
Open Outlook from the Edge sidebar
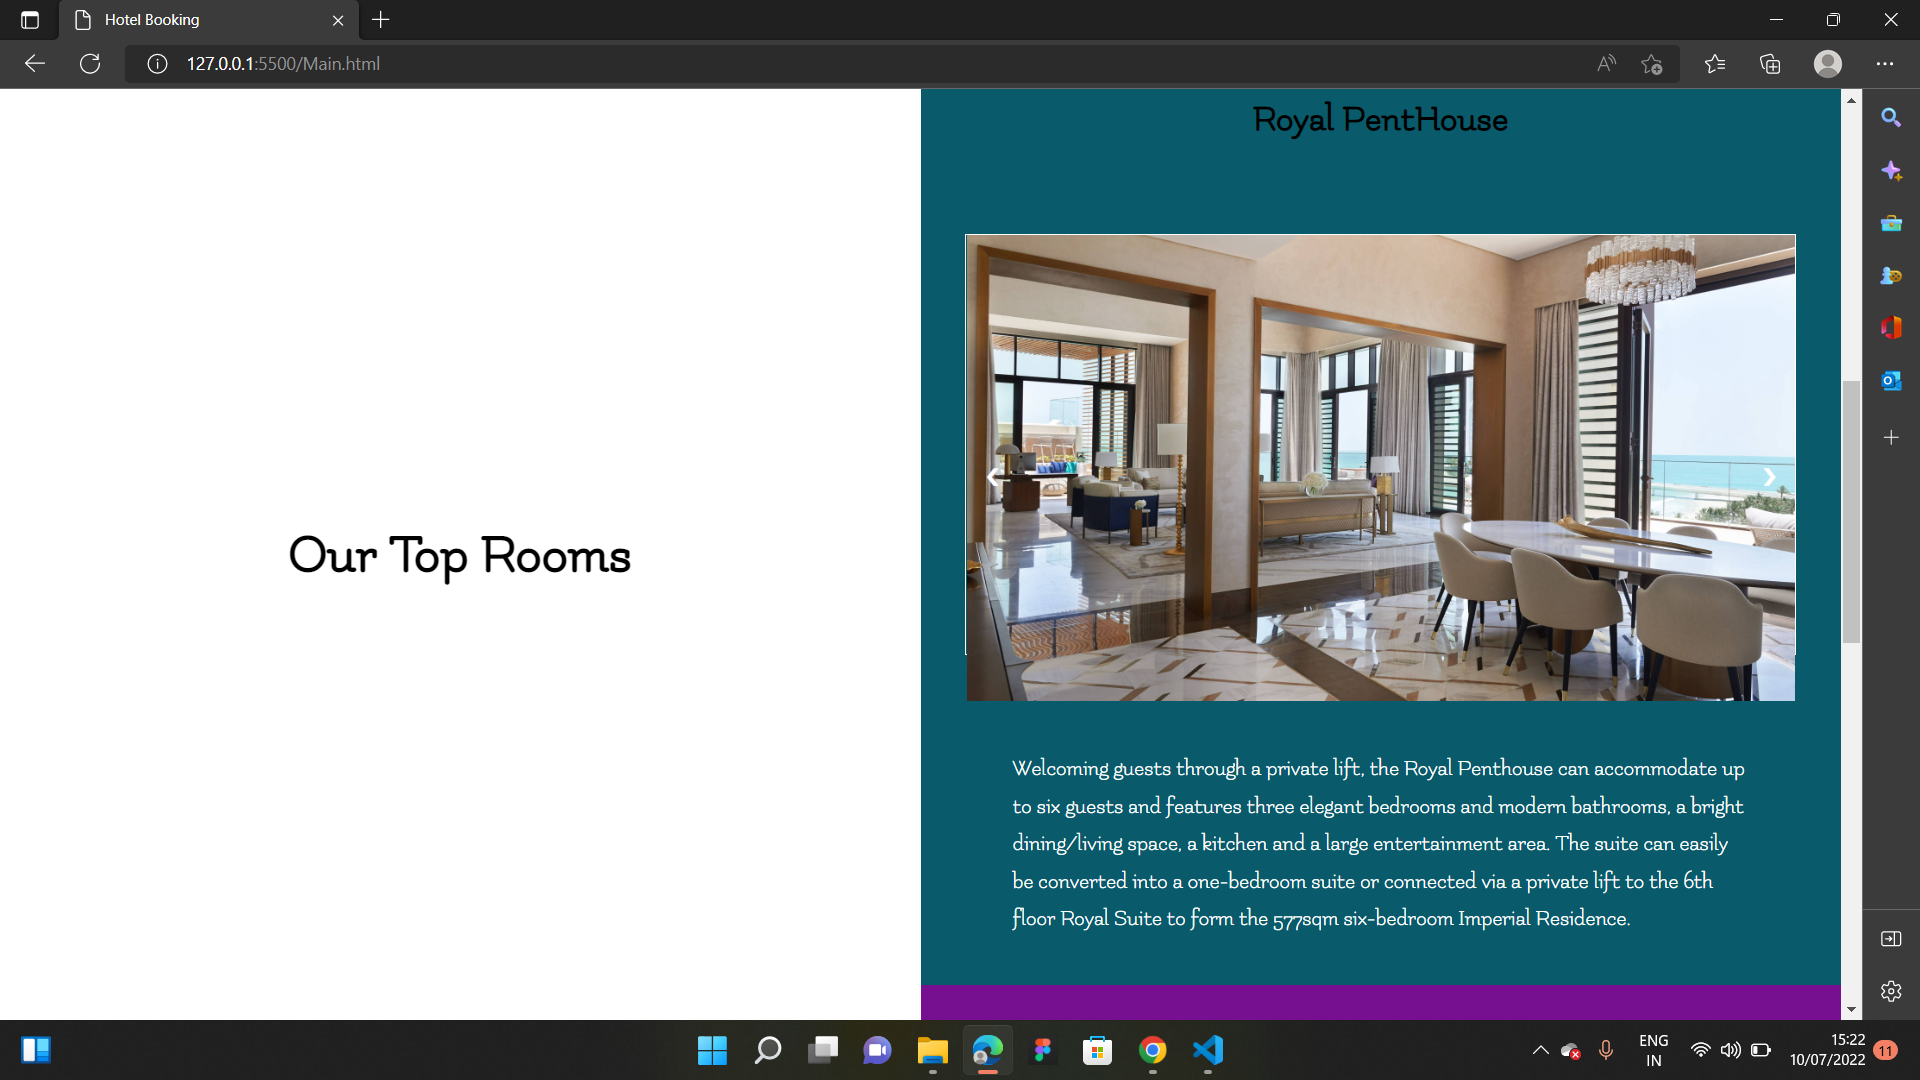pyautogui.click(x=1891, y=380)
